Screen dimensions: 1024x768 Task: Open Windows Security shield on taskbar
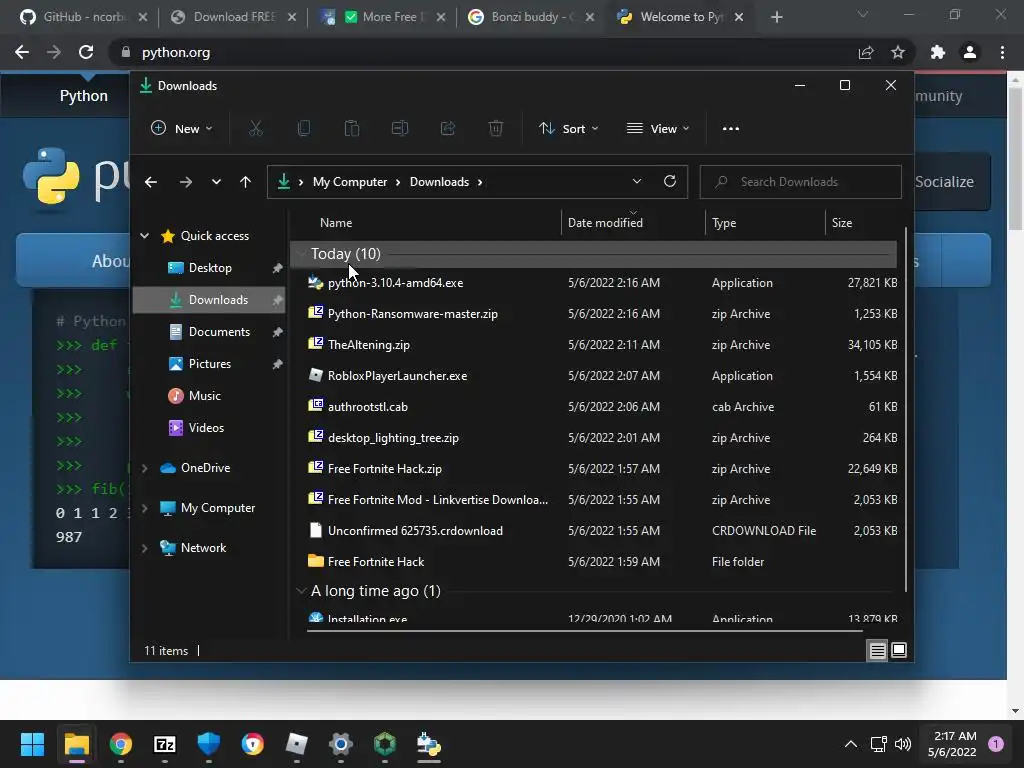pos(208,744)
